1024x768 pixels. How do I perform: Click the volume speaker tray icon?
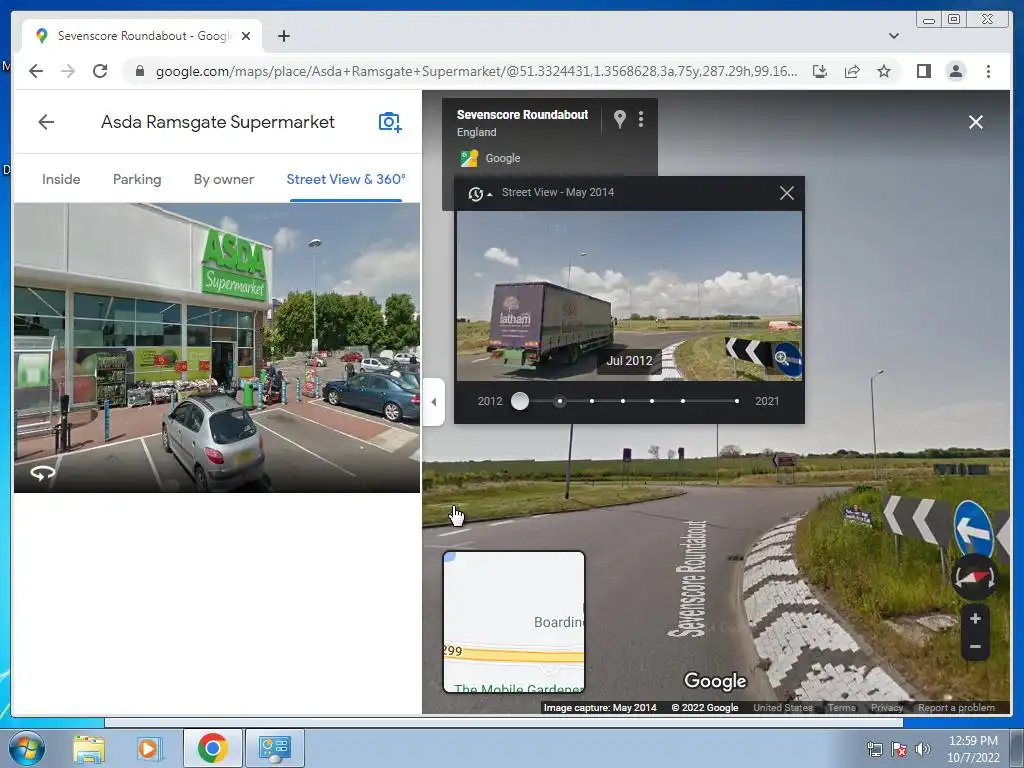922,749
